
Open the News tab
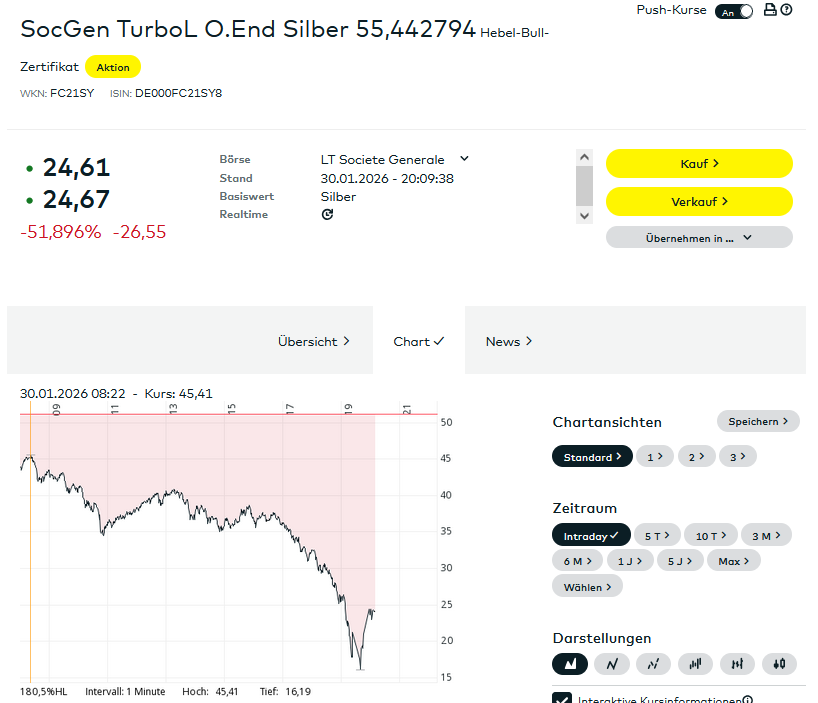(x=509, y=341)
